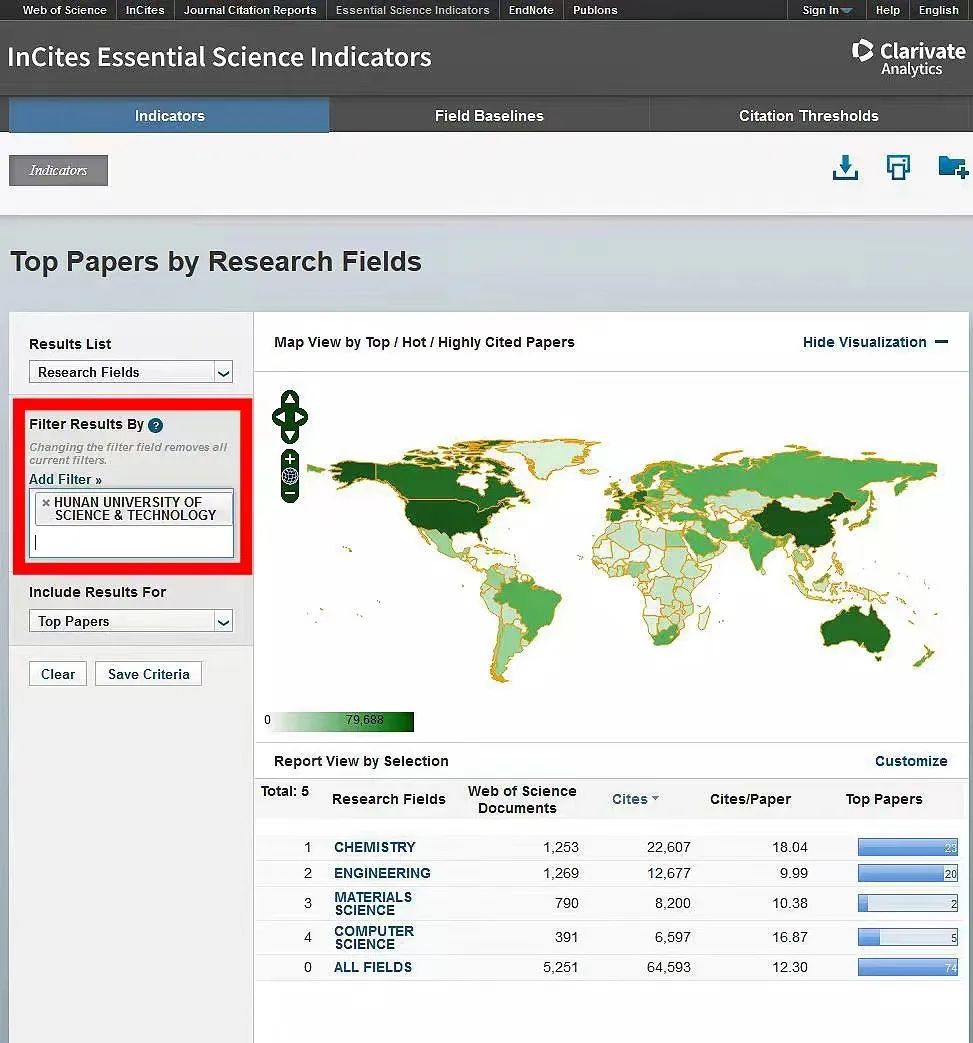Viewport: 973px width, 1043px height.
Task: Zoom out on the map with minus
Action: click(290, 493)
